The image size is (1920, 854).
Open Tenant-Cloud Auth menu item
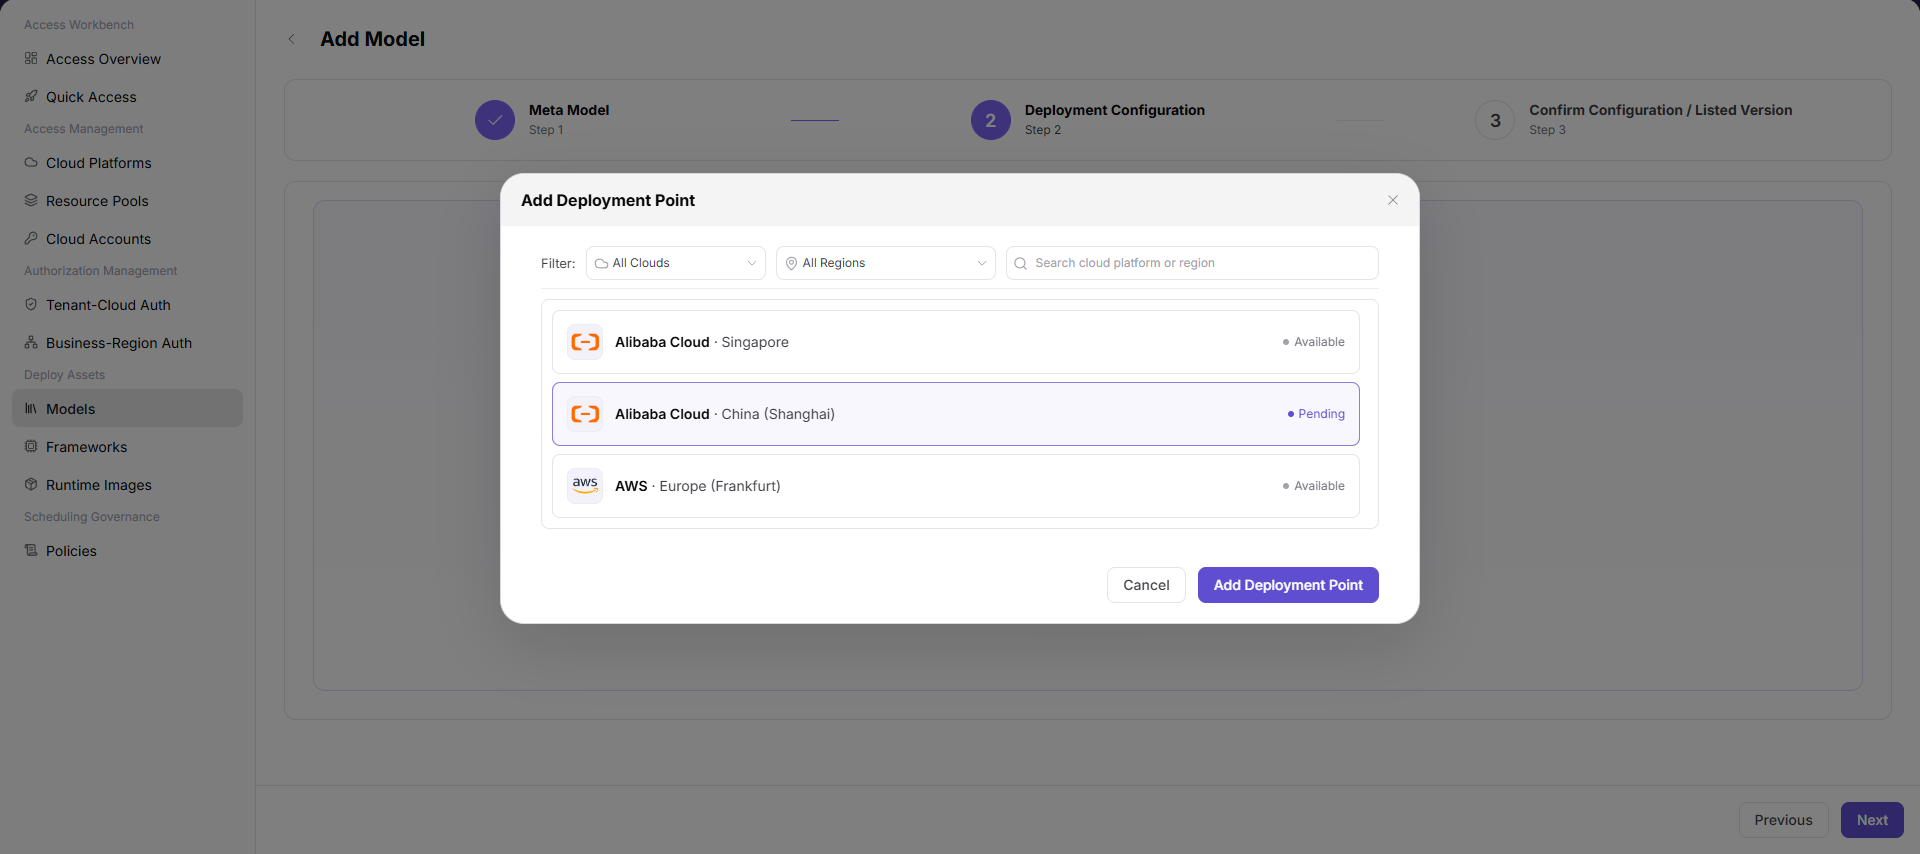127,305
